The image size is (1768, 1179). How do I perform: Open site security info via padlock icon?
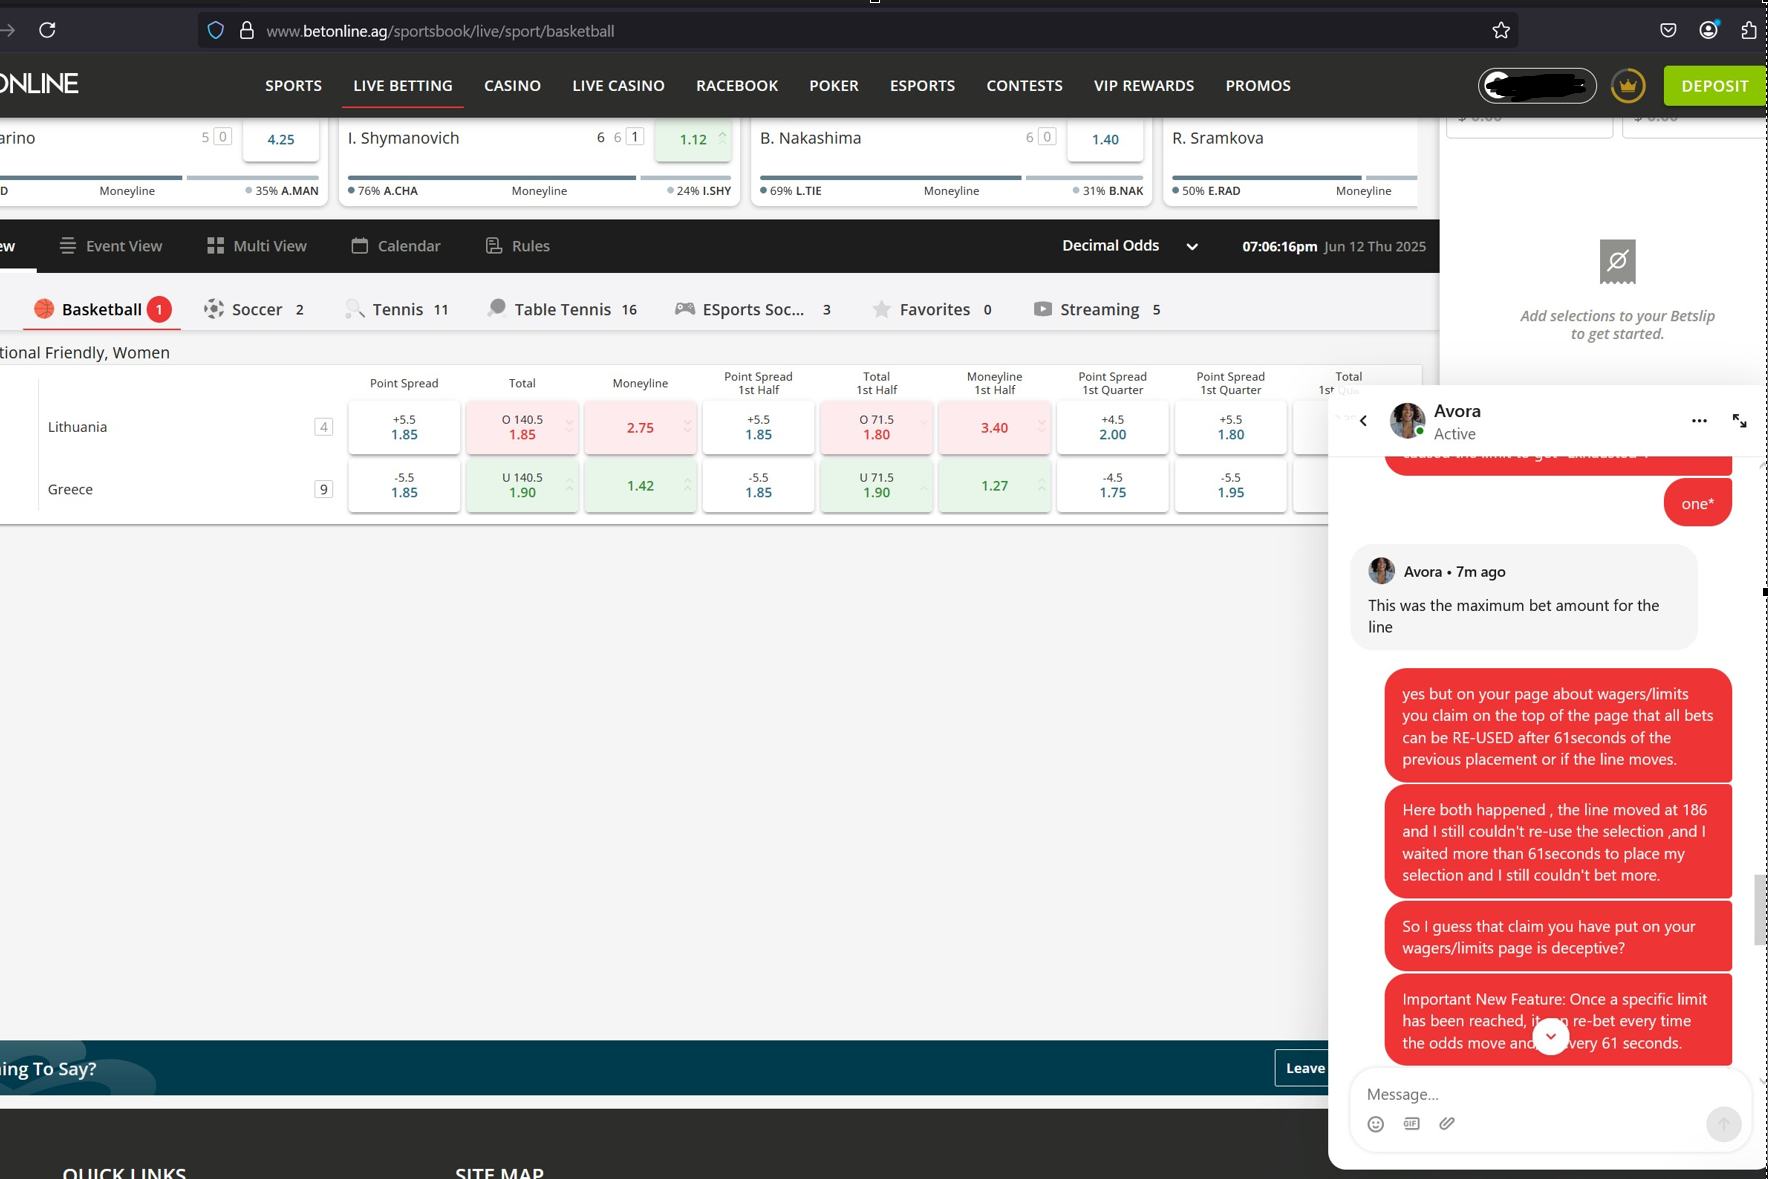pyautogui.click(x=247, y=31)
